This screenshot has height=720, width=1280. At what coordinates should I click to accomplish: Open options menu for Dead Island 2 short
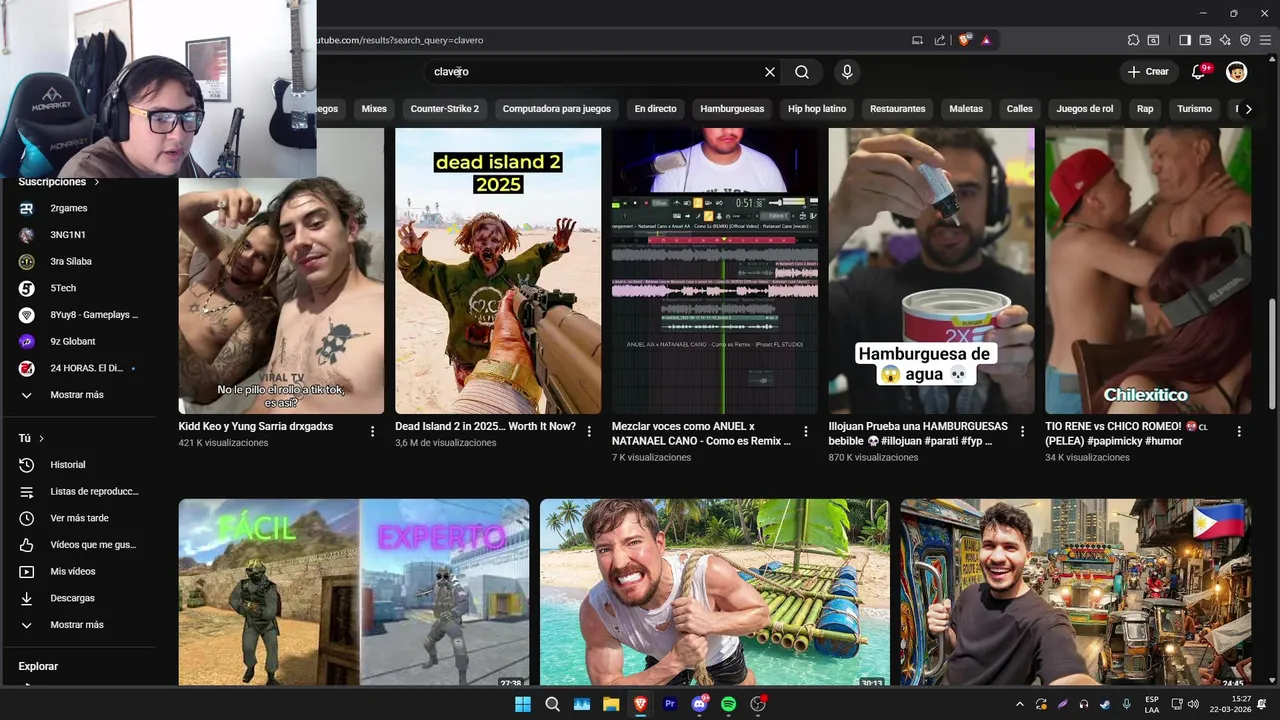click(589, 431)
